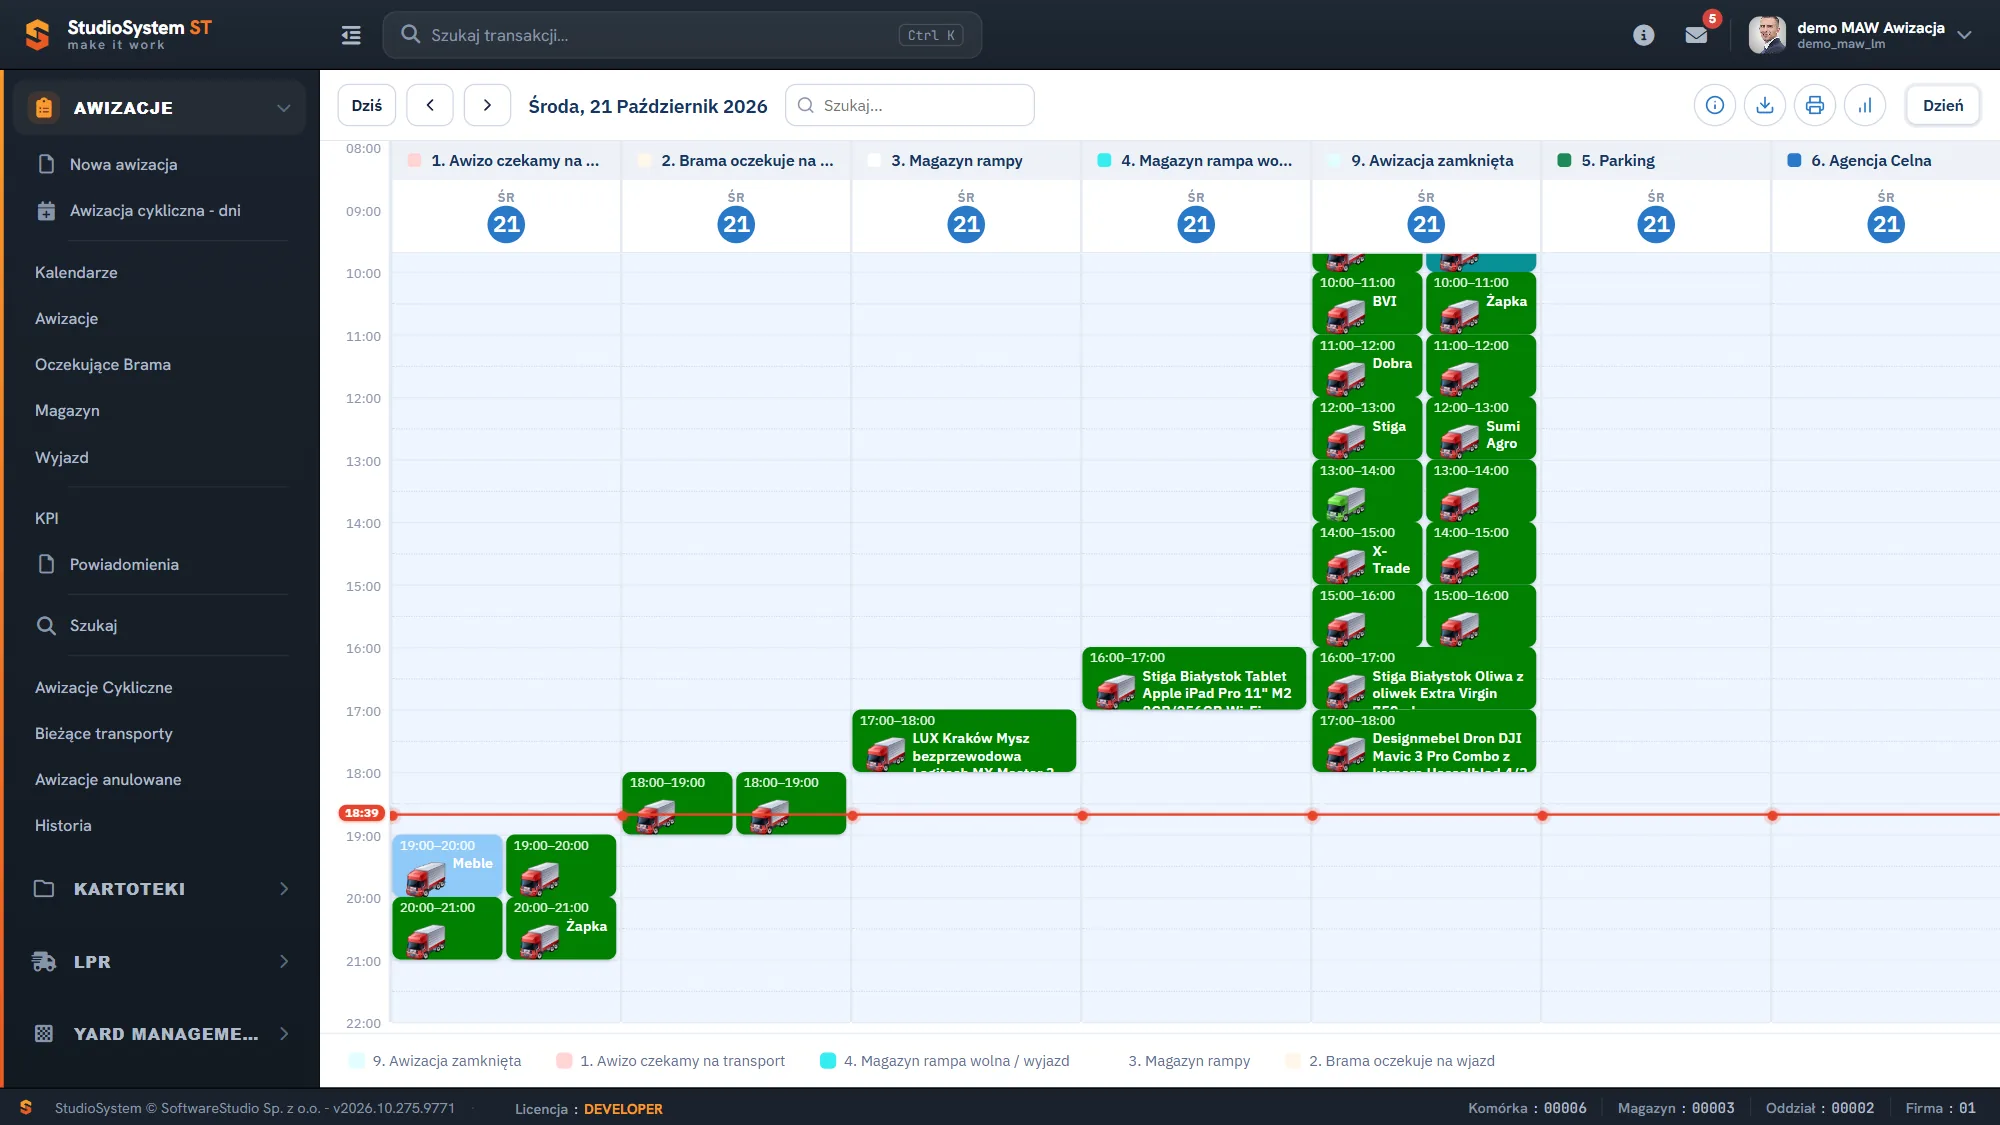2000x1125 pixels.
Task: Open the 16:00–17:00 Stiga Białystok Tablet event
Action: [1194, 678]
